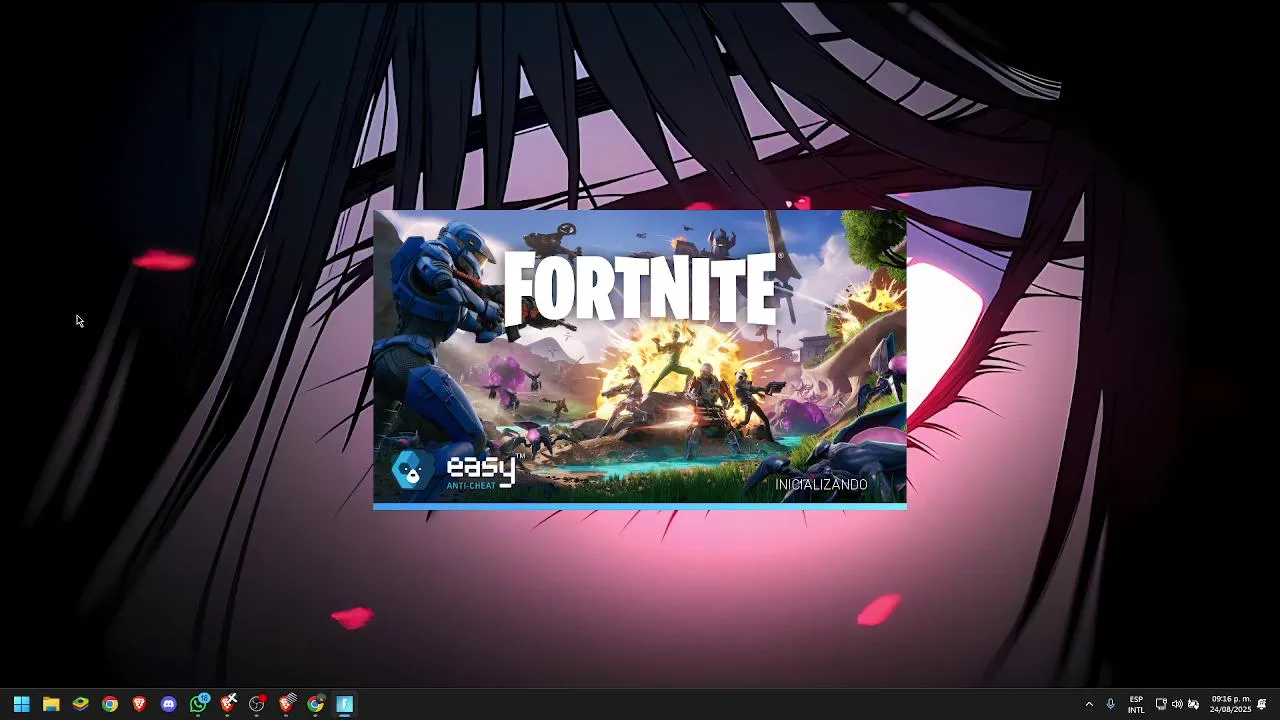This screenshot has width=1280, height=720.
Task: Open Chrome with the profile badge
Action: [316, 704]
